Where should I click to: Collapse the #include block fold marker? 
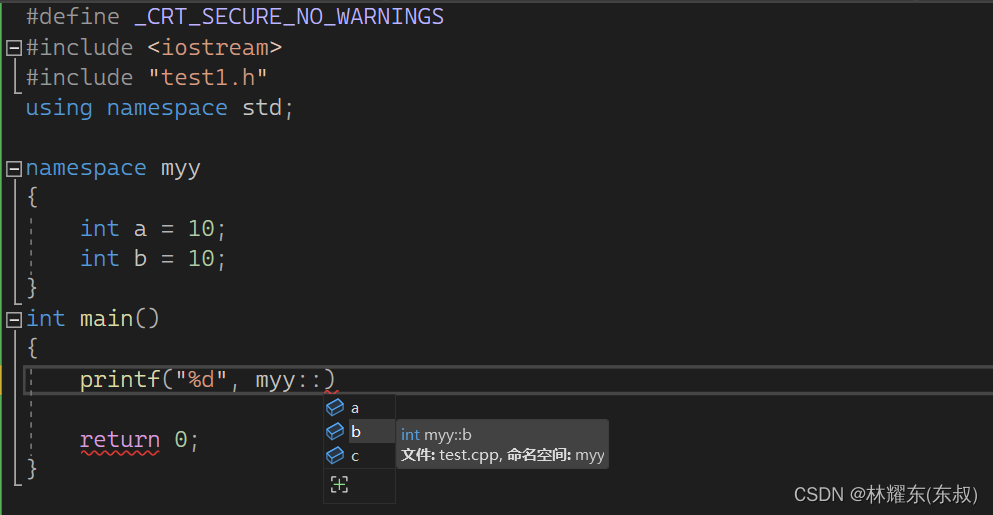pos(14,48)
